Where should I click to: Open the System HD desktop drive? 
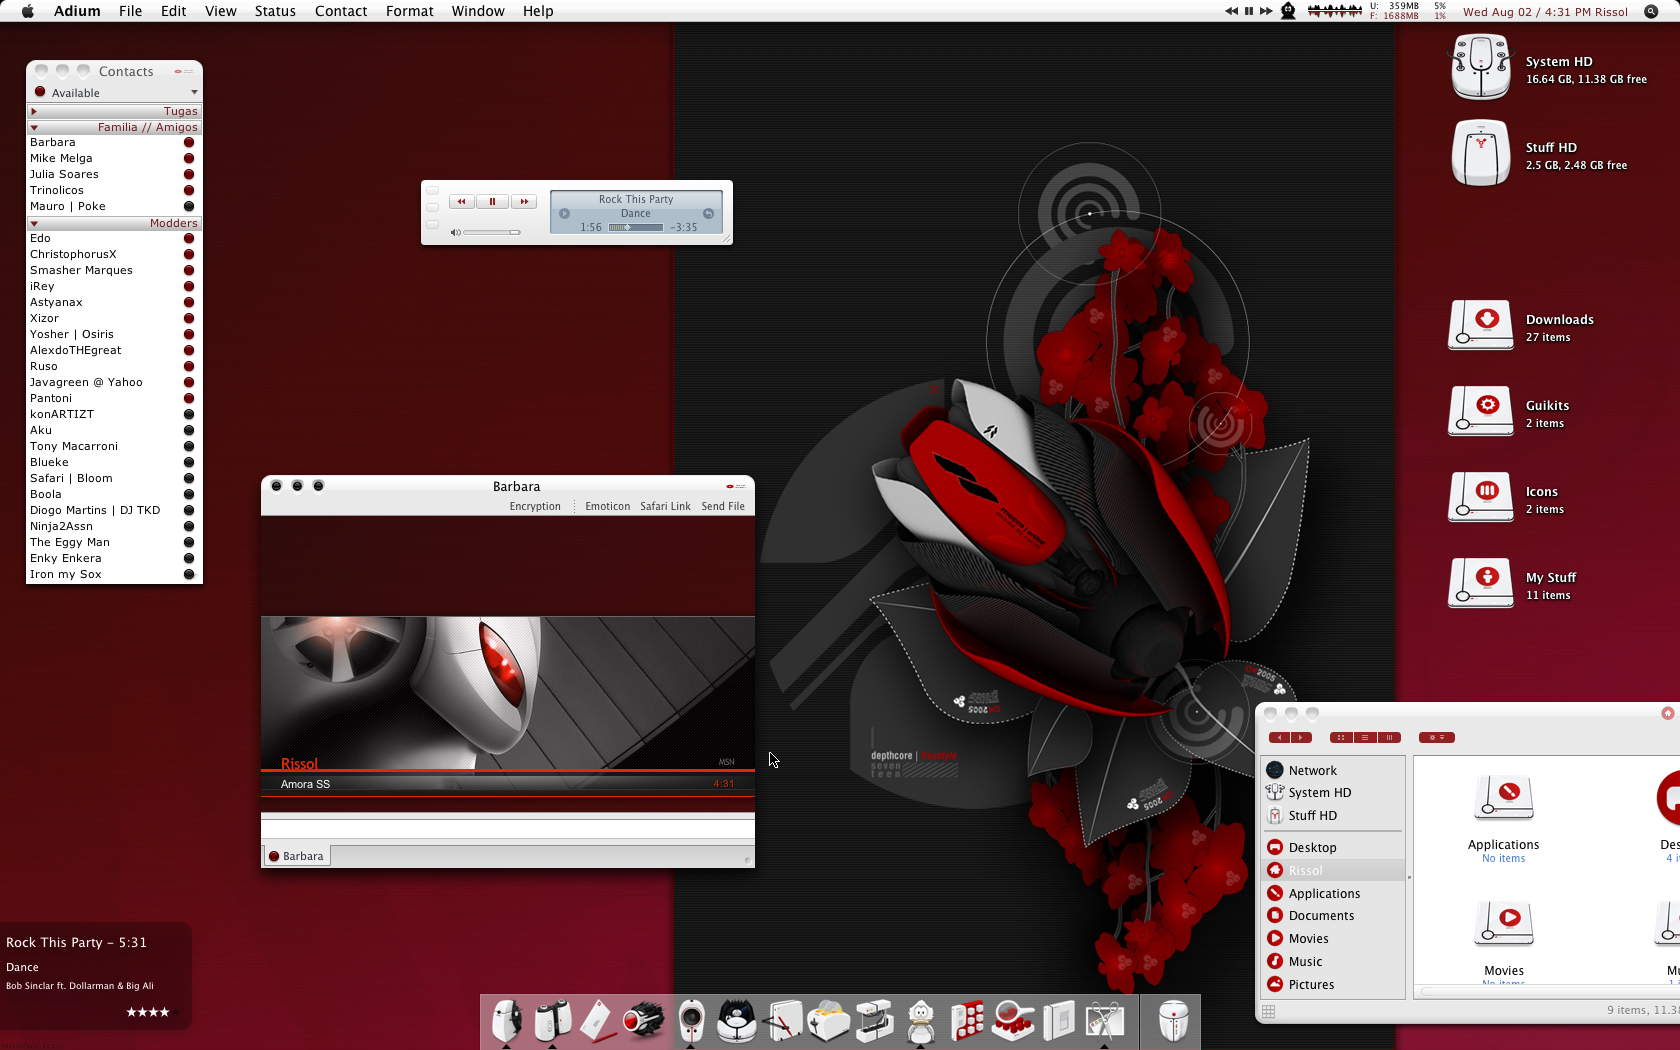[x=1481, y=67]
